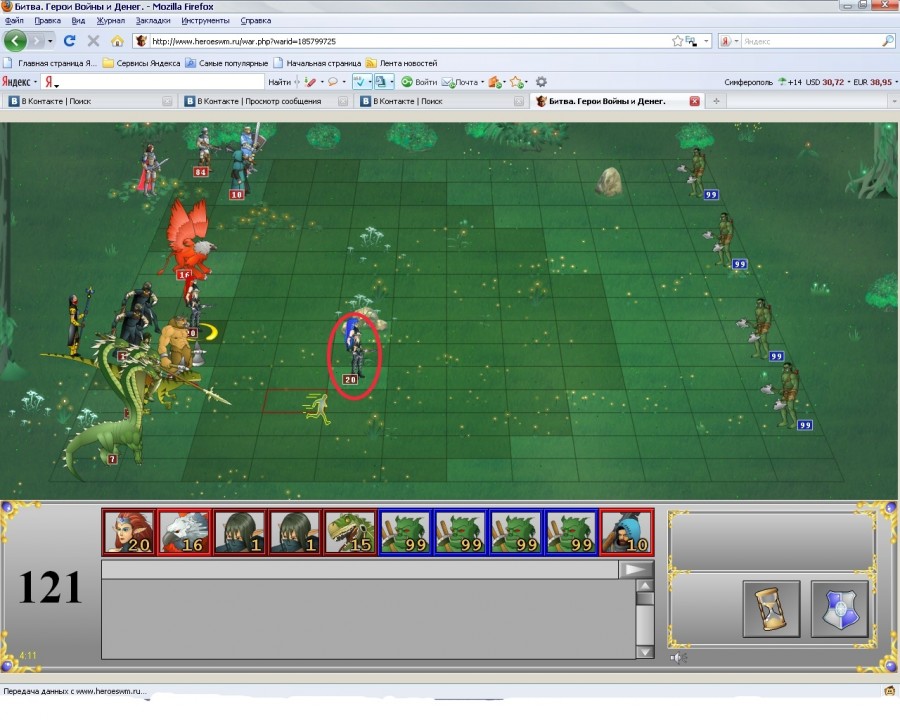Click the Yandex toolbar pencil highlighter icon
The image size is (900, 720).
click(311, 82)
